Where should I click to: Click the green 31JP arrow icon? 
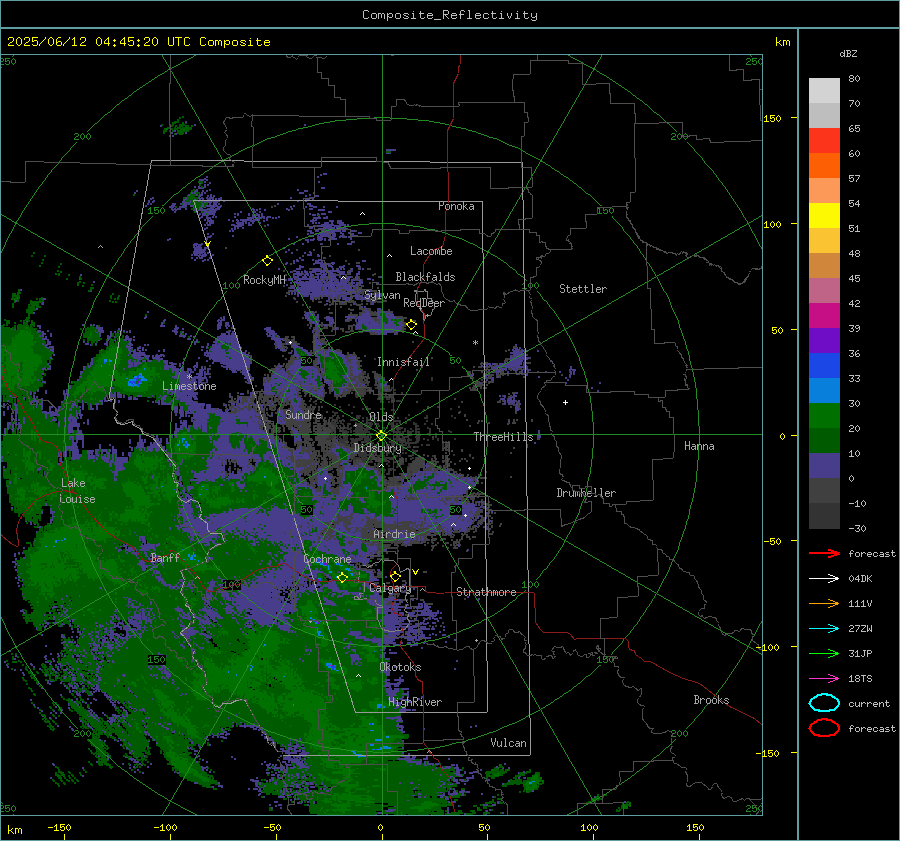pos(824,653)
